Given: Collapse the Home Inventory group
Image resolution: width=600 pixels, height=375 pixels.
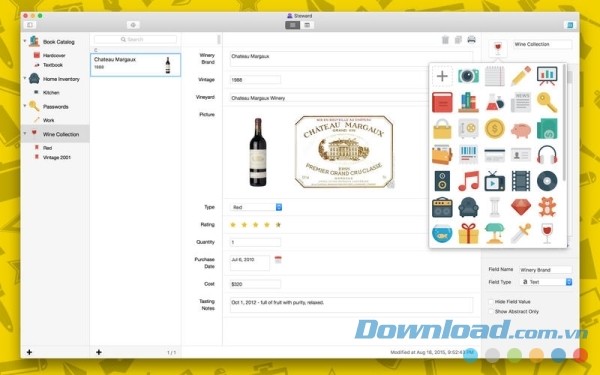Looking at the screenshot, I should [x=25, y=78].
